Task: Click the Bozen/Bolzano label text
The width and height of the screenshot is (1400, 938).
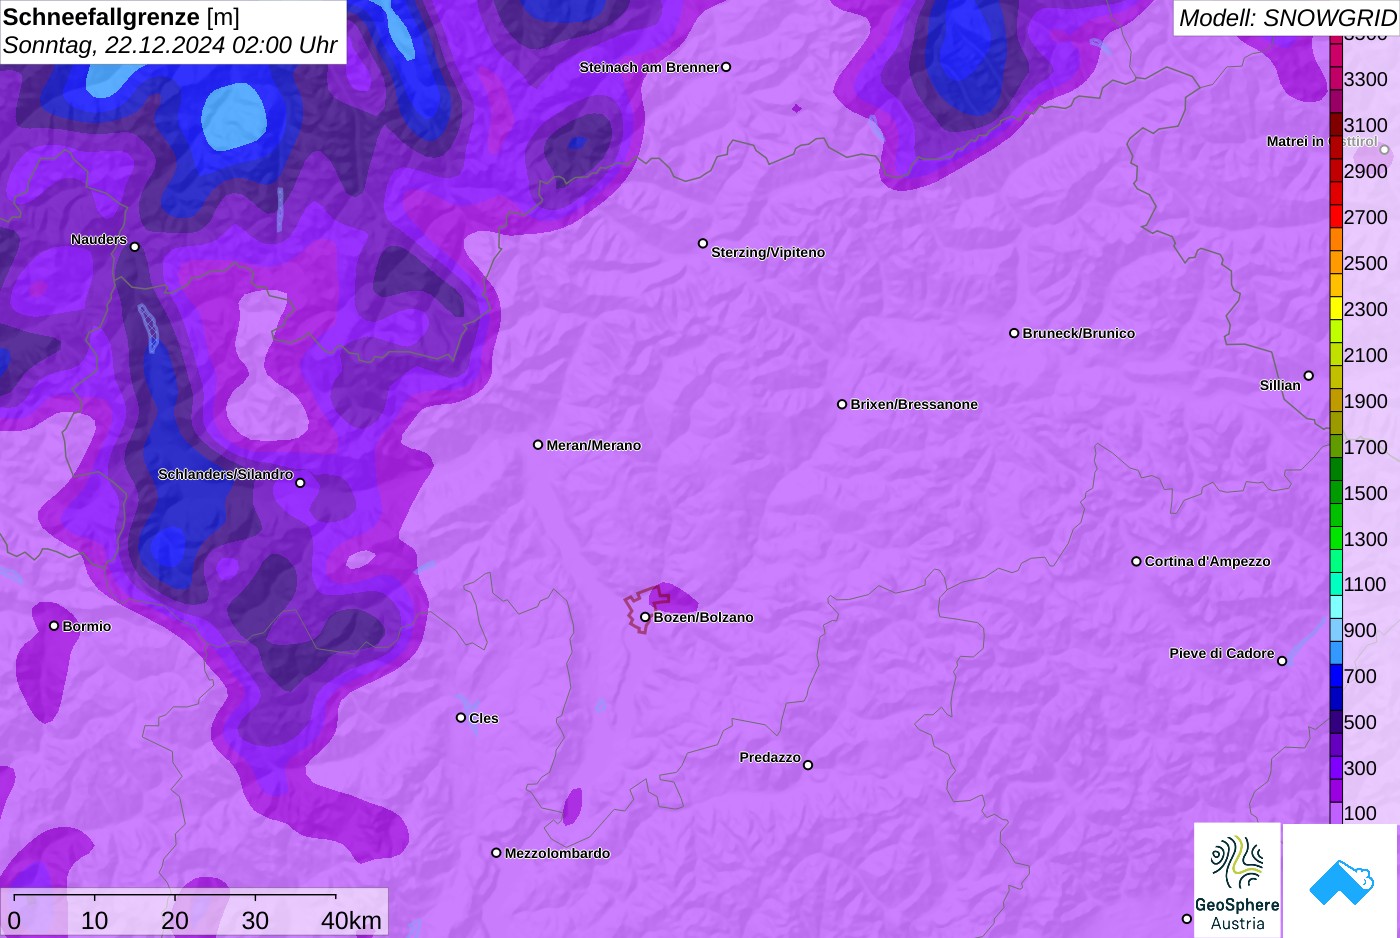Action: click(704, 617)
